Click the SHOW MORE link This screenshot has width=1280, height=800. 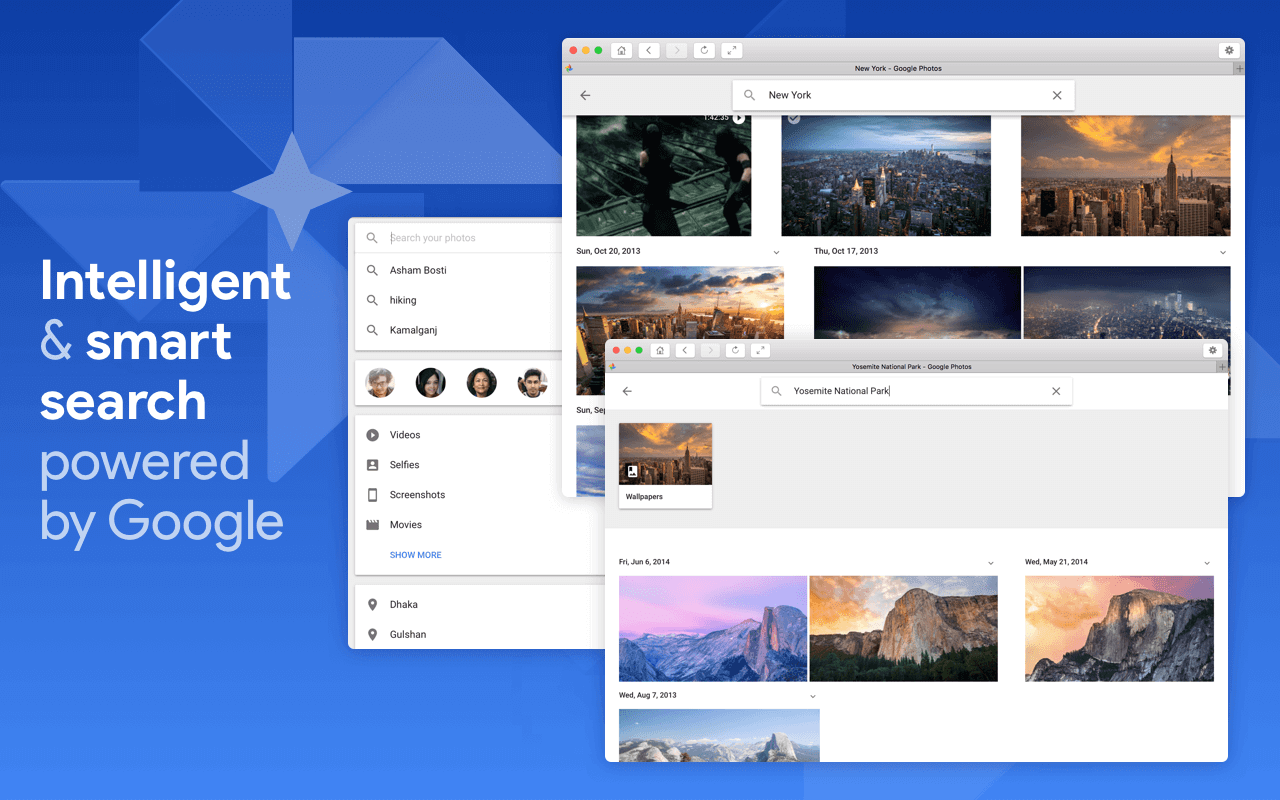pyautogui.click(x=415, y=555)
